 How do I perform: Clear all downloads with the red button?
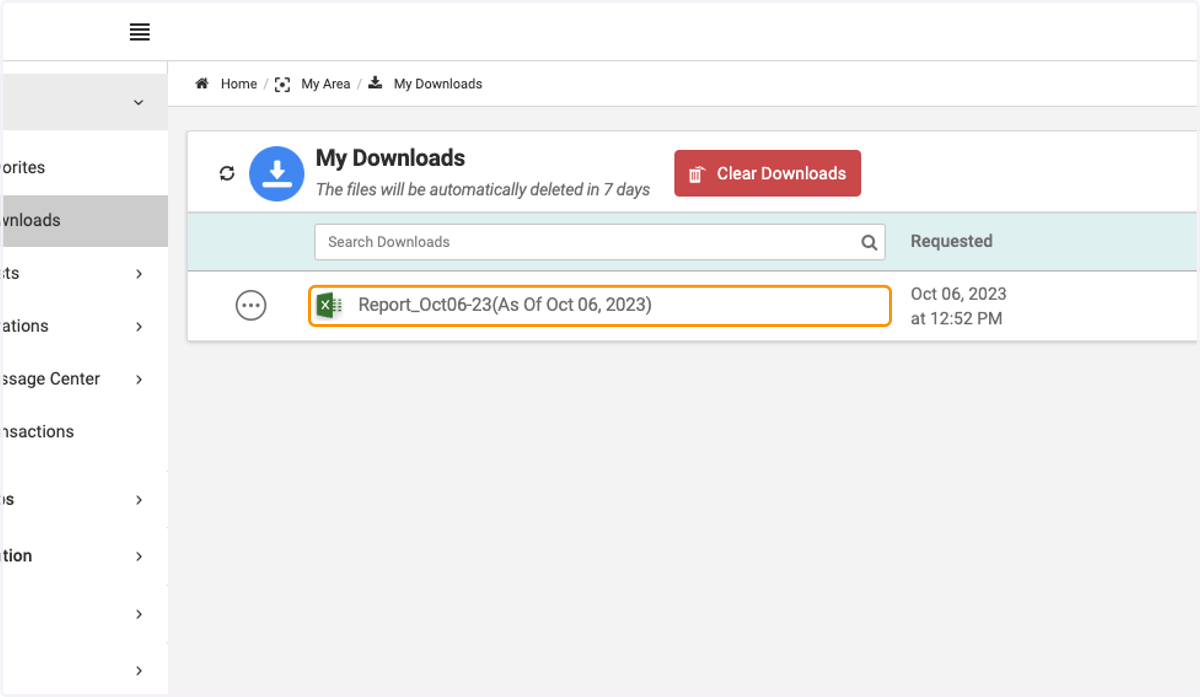click(767, 173)
